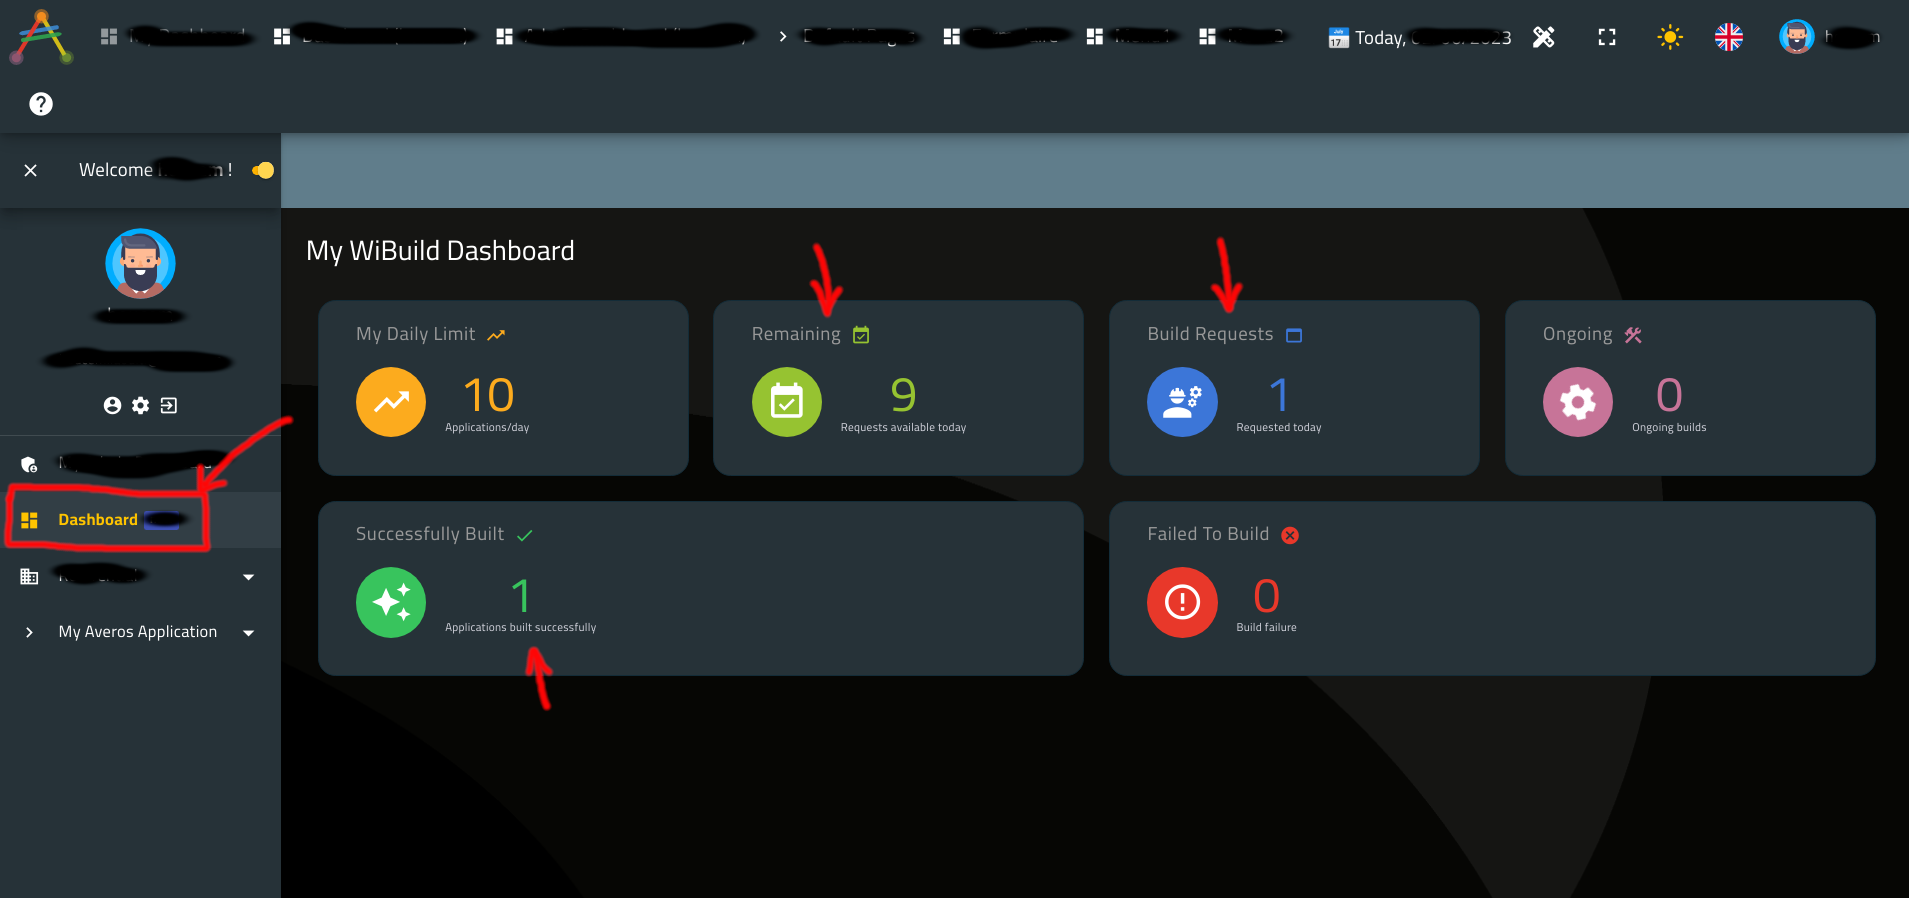Open the user avatar menu top right
This screenshot has height=898, width=1909.
coord(1797,37)
